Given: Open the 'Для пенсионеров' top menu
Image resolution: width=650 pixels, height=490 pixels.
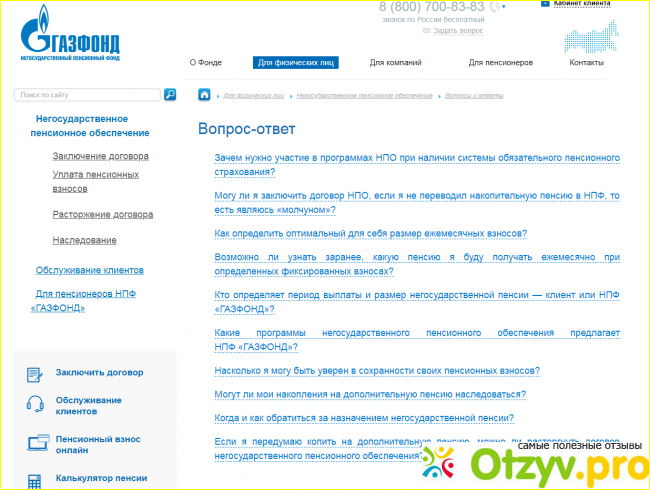Looking at the screenshot, I should [x=500, y=62].
